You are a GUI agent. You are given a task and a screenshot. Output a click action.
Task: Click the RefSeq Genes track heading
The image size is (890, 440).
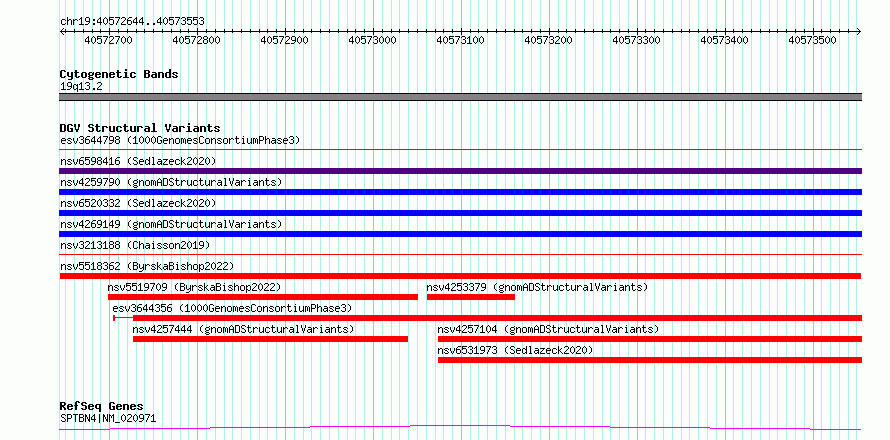tap(102, 407)
